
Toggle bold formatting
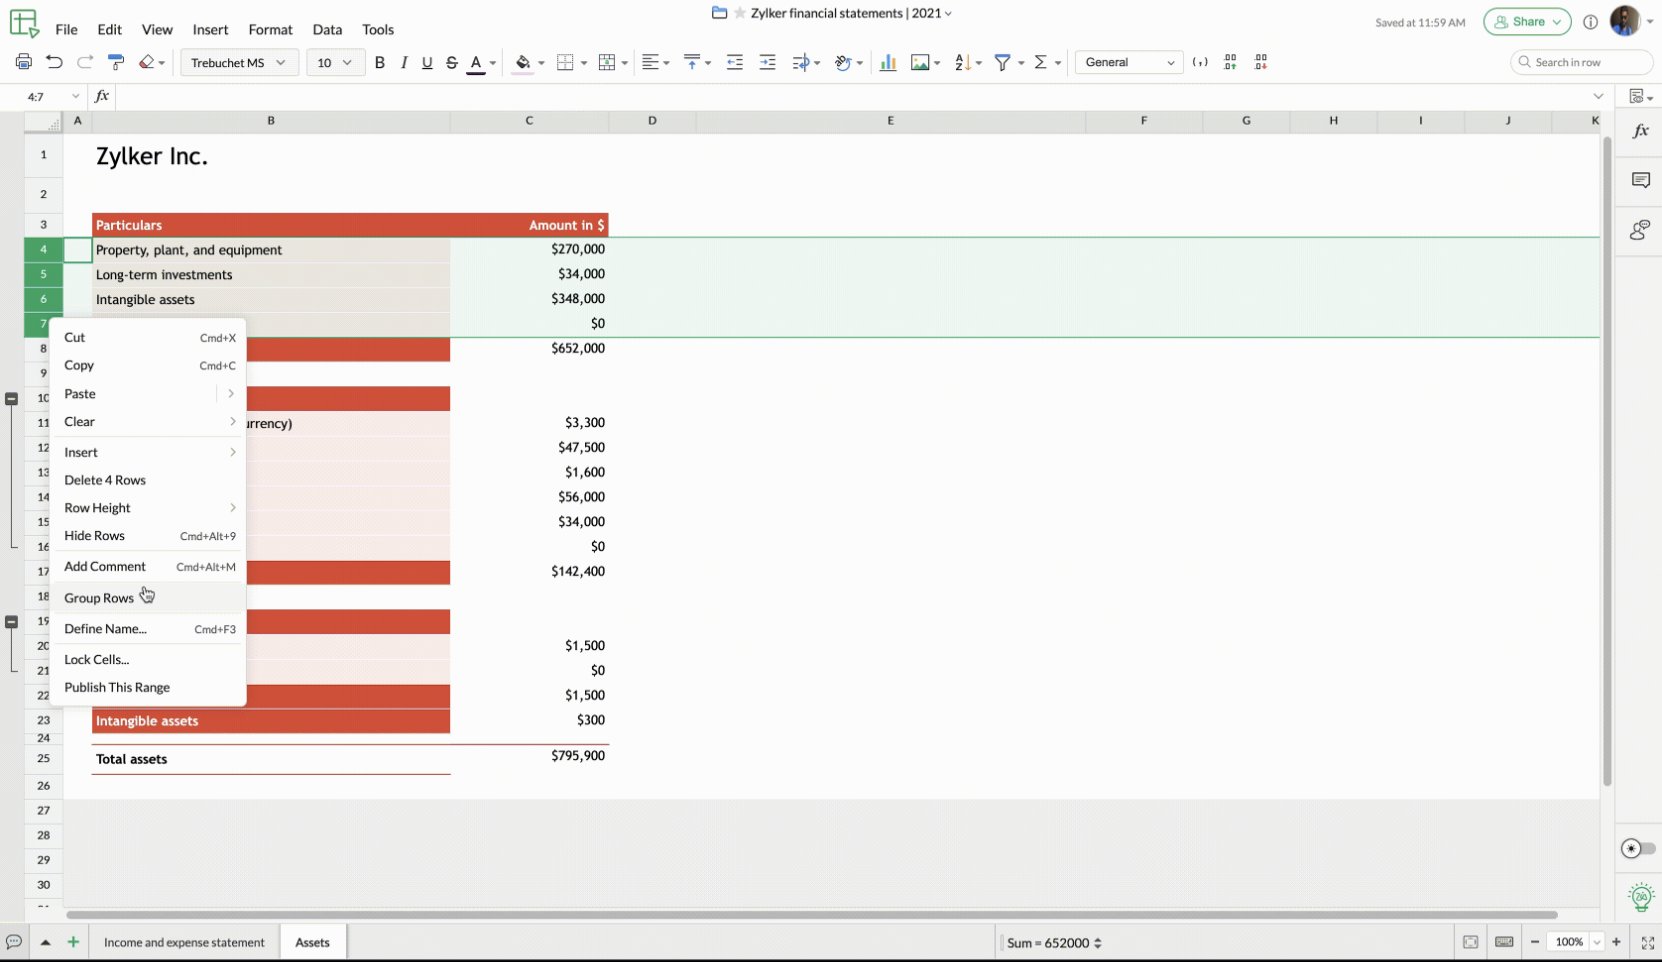[x=379, y=62]
